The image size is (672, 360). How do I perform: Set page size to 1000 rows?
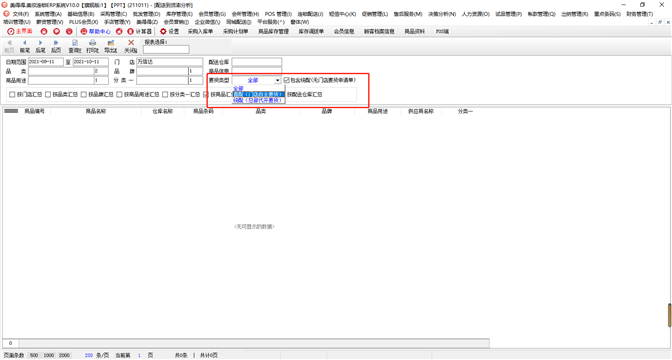[x=49, y=355]
